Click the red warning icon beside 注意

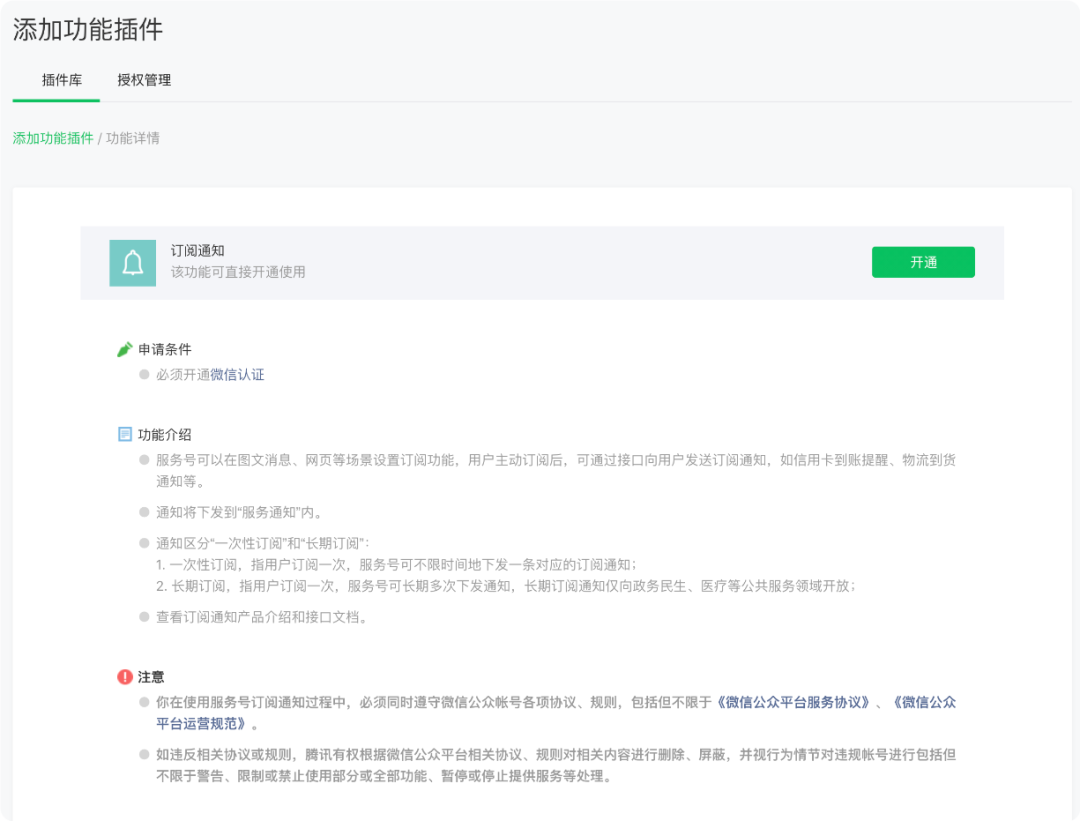click(125, 677)
